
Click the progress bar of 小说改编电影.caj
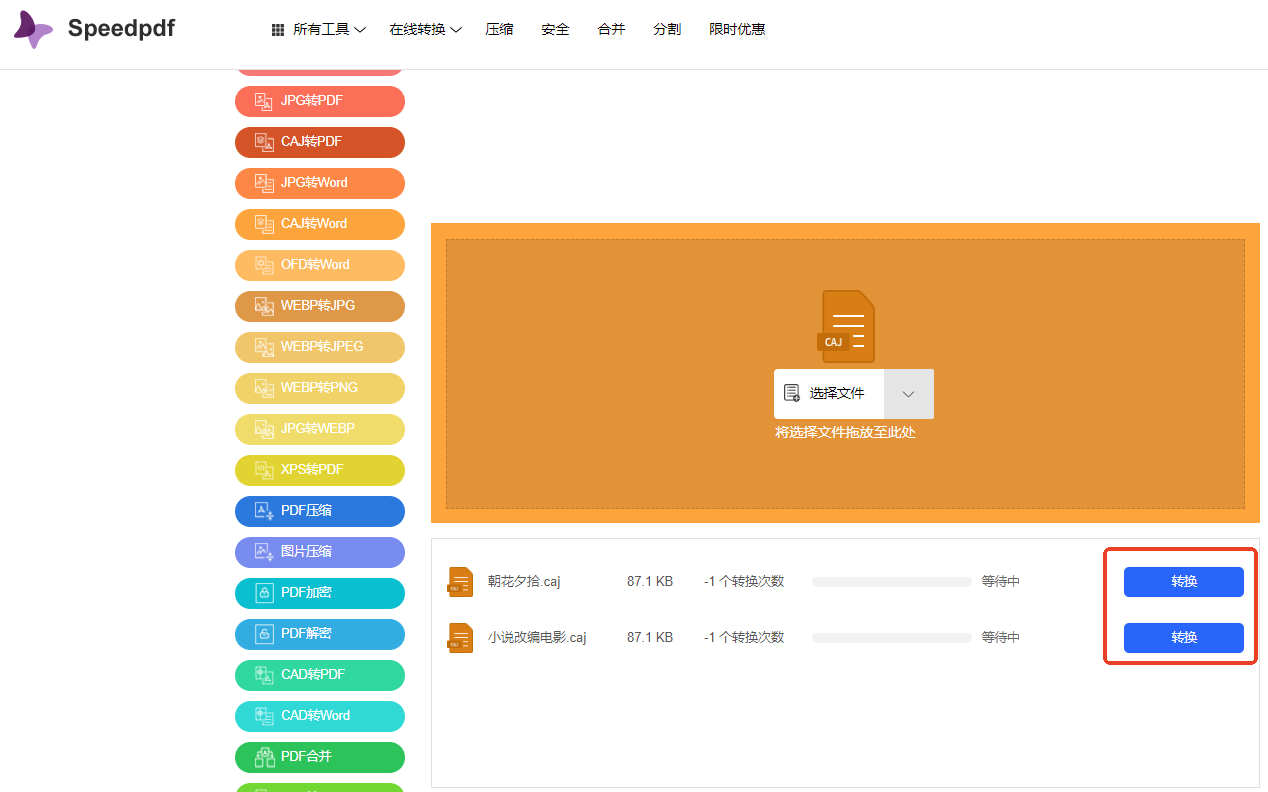(890, 637)
